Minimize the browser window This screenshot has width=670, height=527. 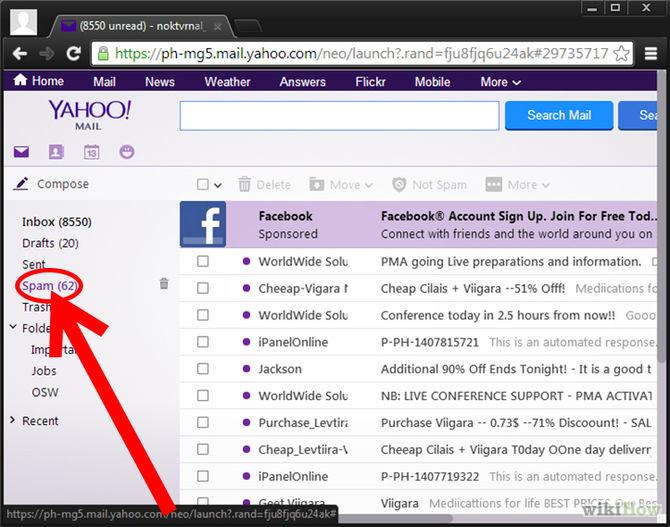[592, 8]
